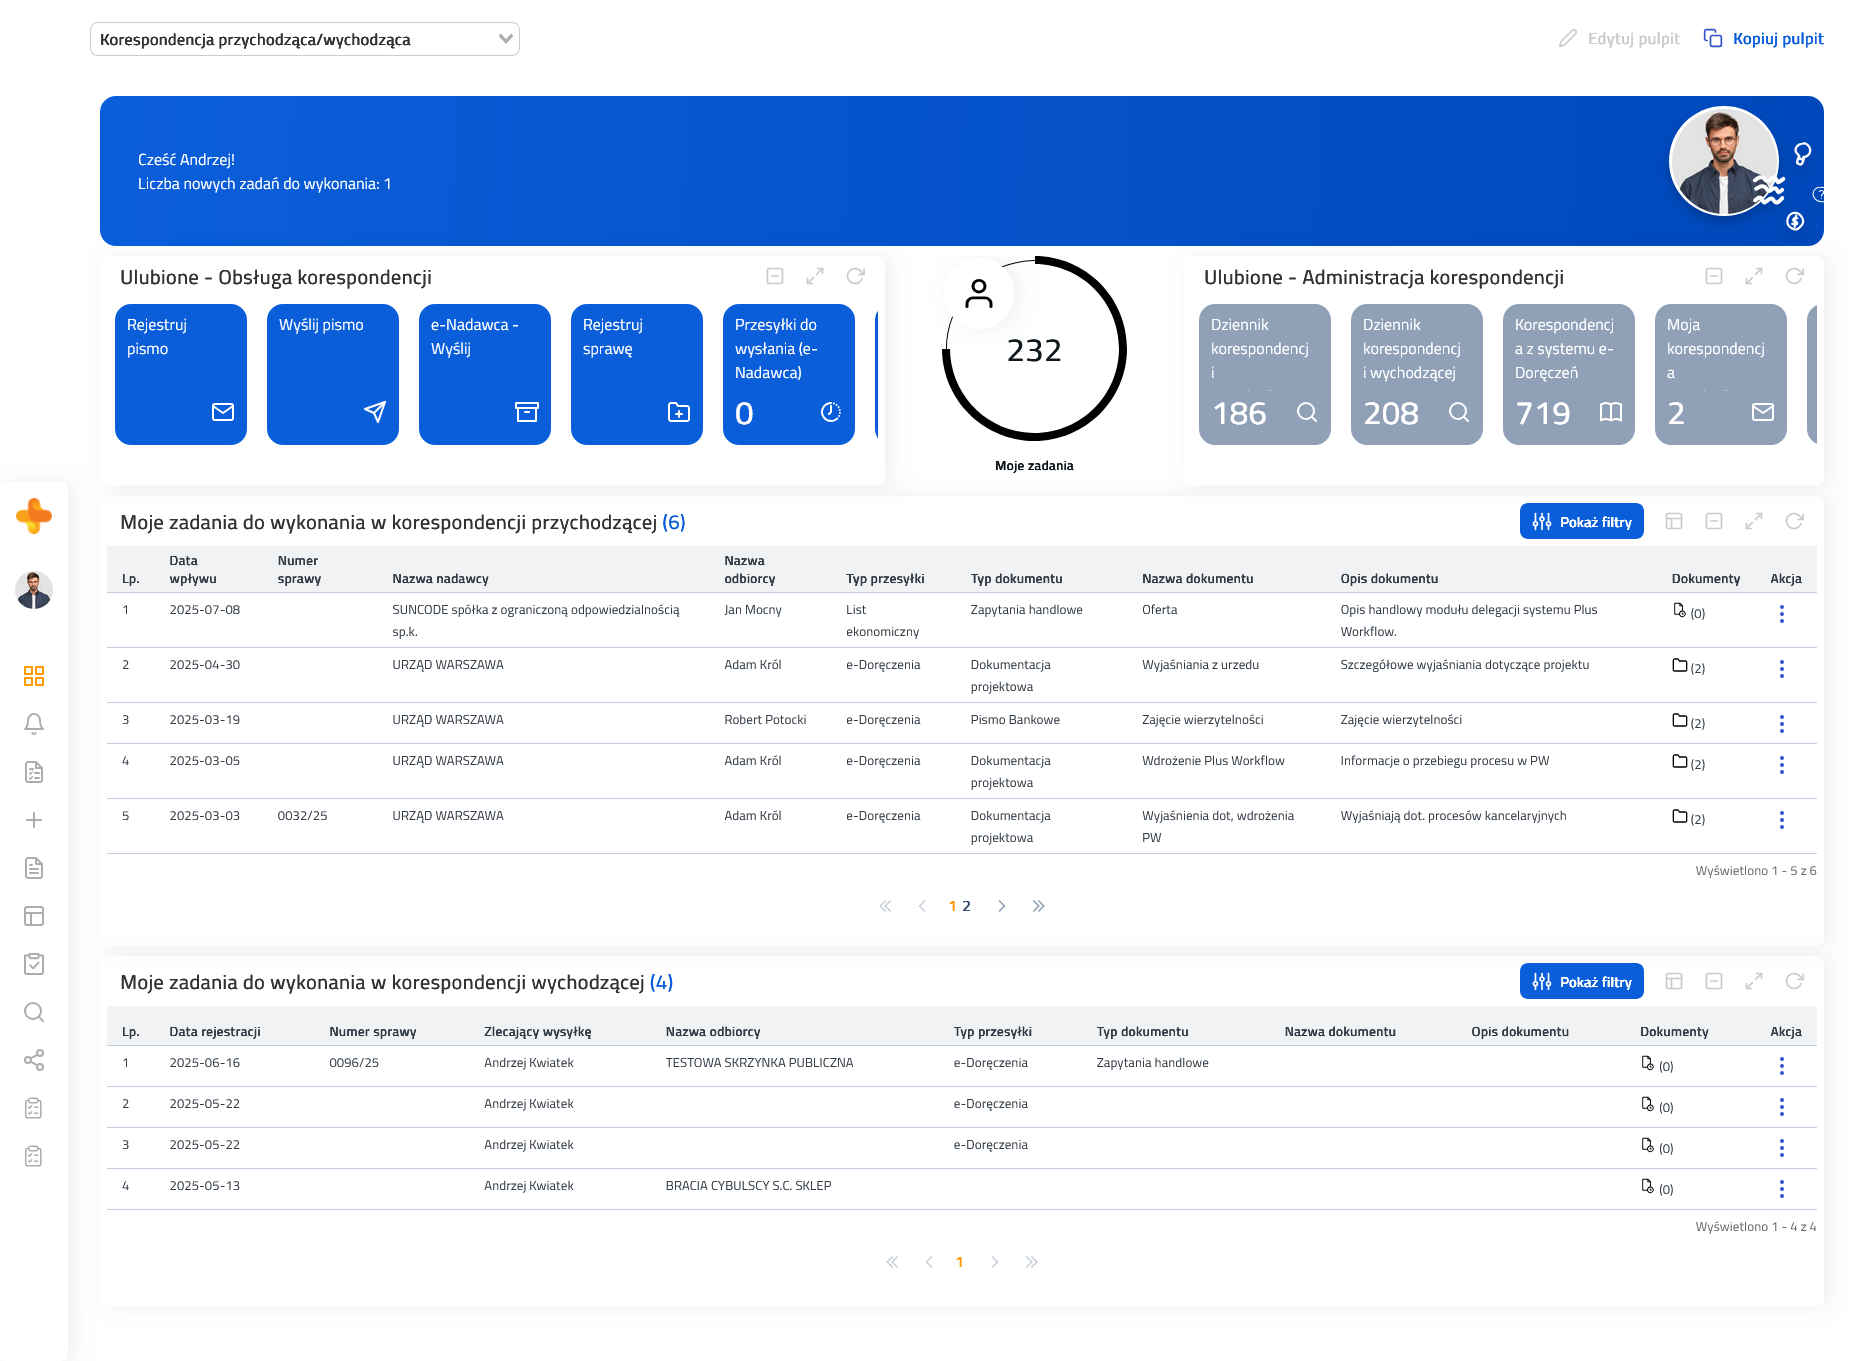Click the sidebar user avatar
This screenshot has height=1361, width=1856.
pos(34,590)
